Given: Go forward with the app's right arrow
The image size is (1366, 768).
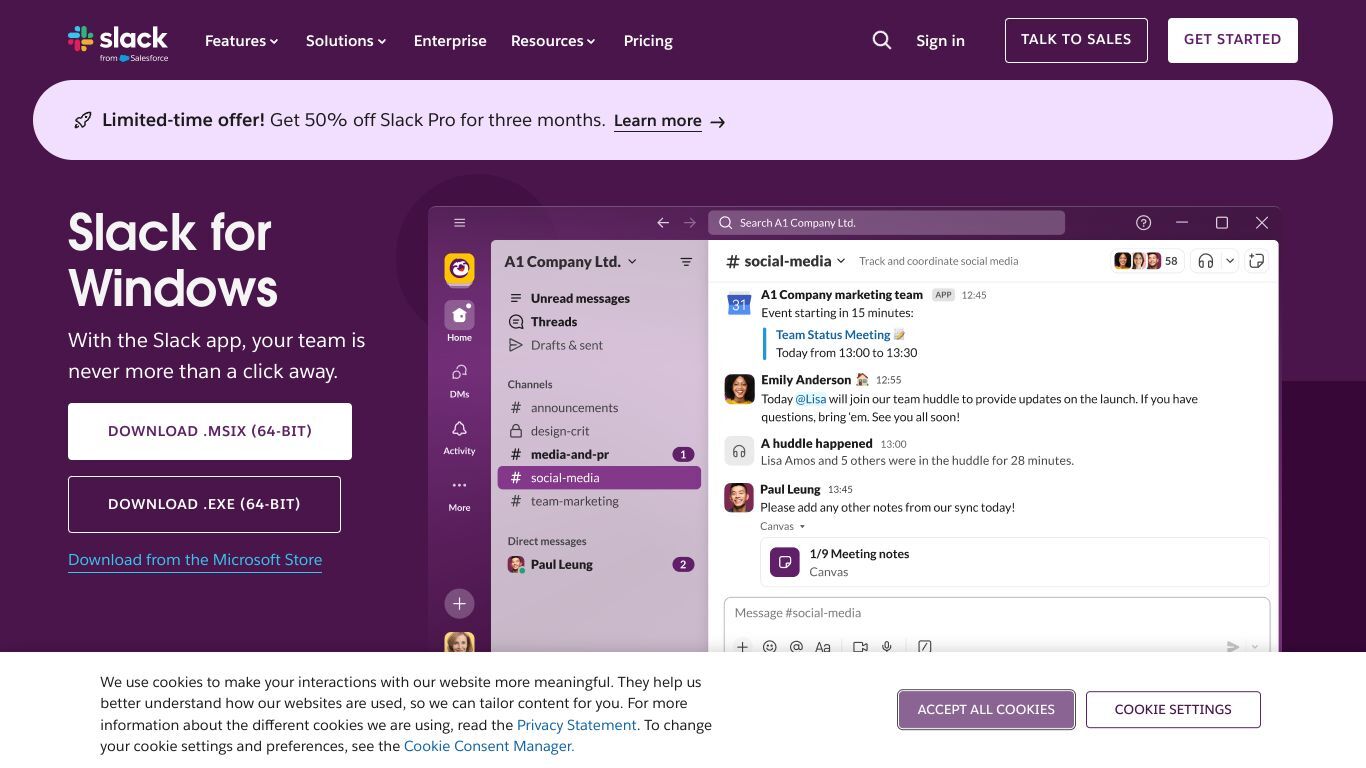Looking at the screenshot, I should tap(690, 223).
